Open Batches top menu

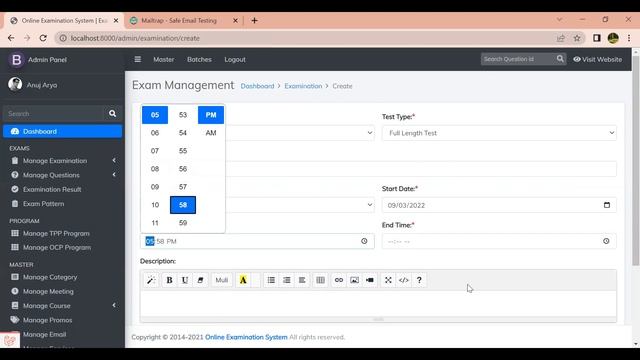point(199,59)
